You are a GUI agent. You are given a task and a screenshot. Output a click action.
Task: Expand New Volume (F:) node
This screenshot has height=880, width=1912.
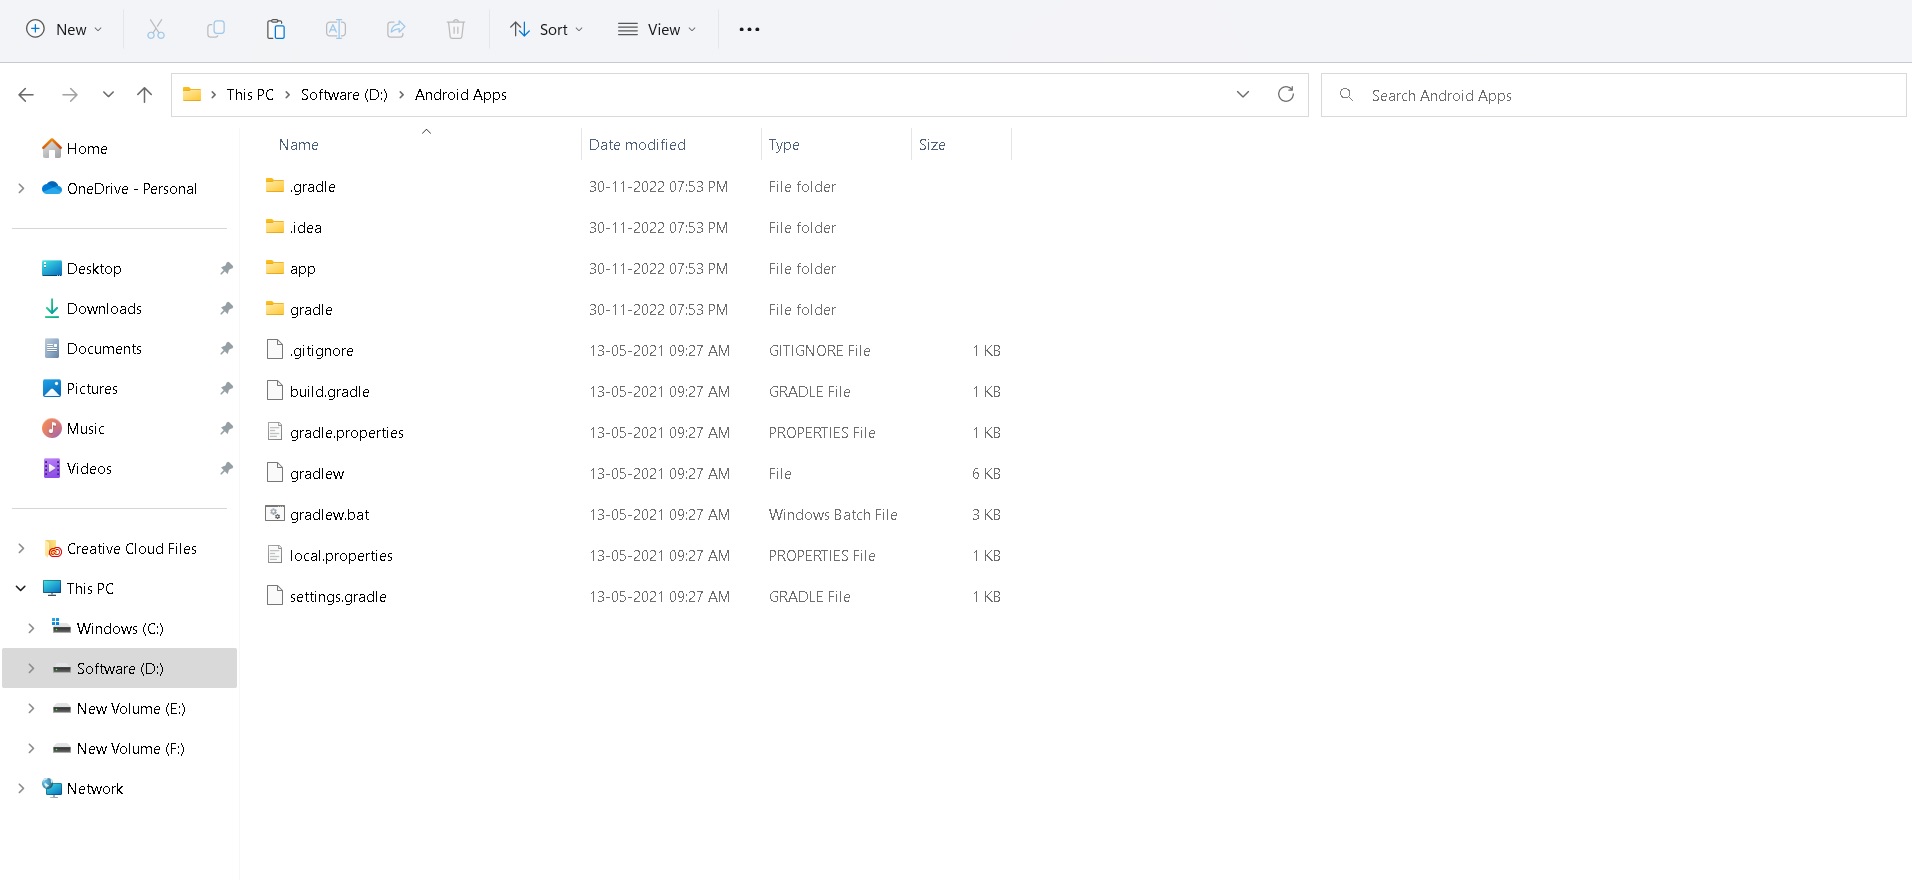tap(31, 748)
